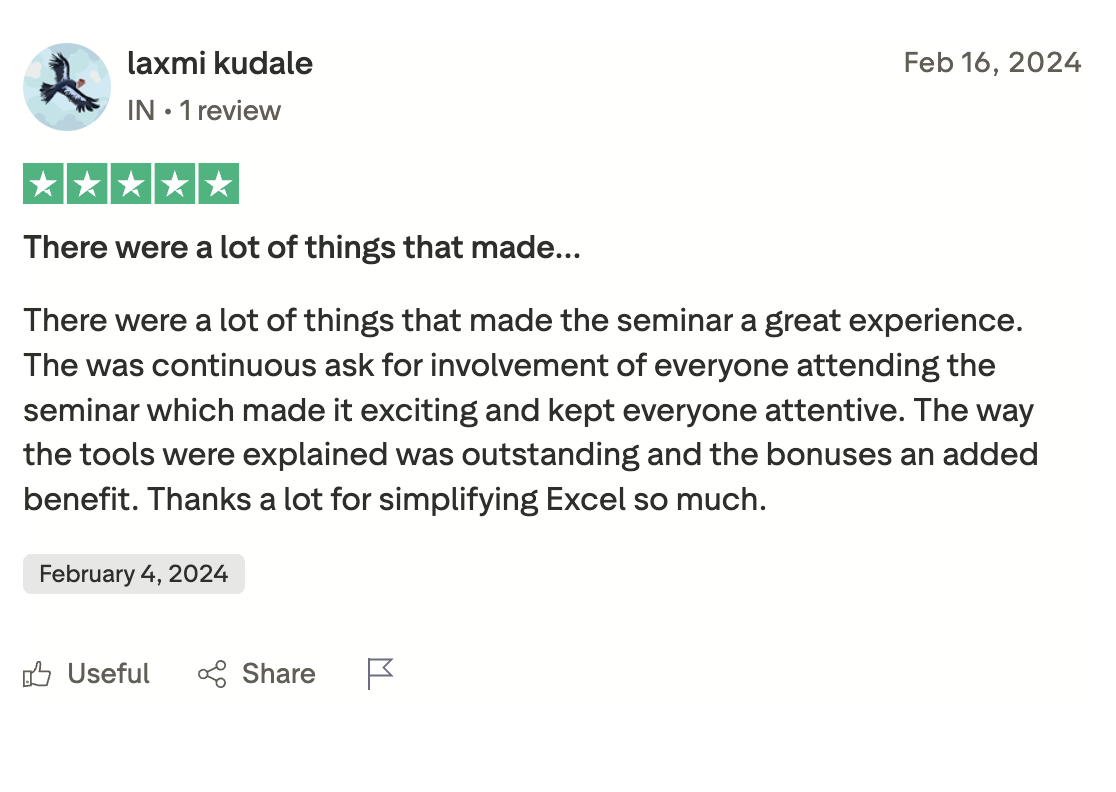Open laxmi kudale's bird avatar picture
Image resolution: width=1116 pixels, height=792 pixels.
67,87
